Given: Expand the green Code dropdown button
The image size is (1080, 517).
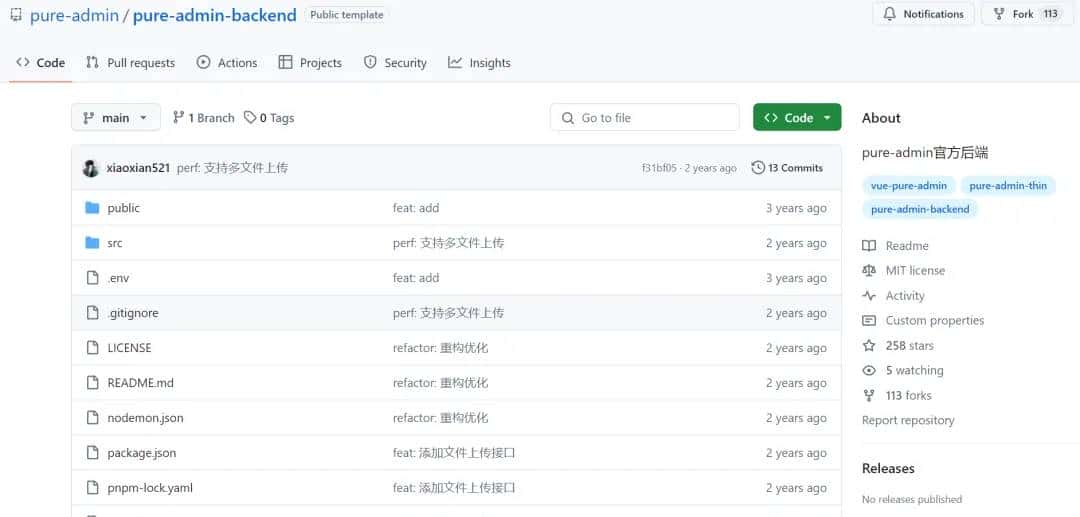Looking at the screenshot, I should tap(797, 118).
